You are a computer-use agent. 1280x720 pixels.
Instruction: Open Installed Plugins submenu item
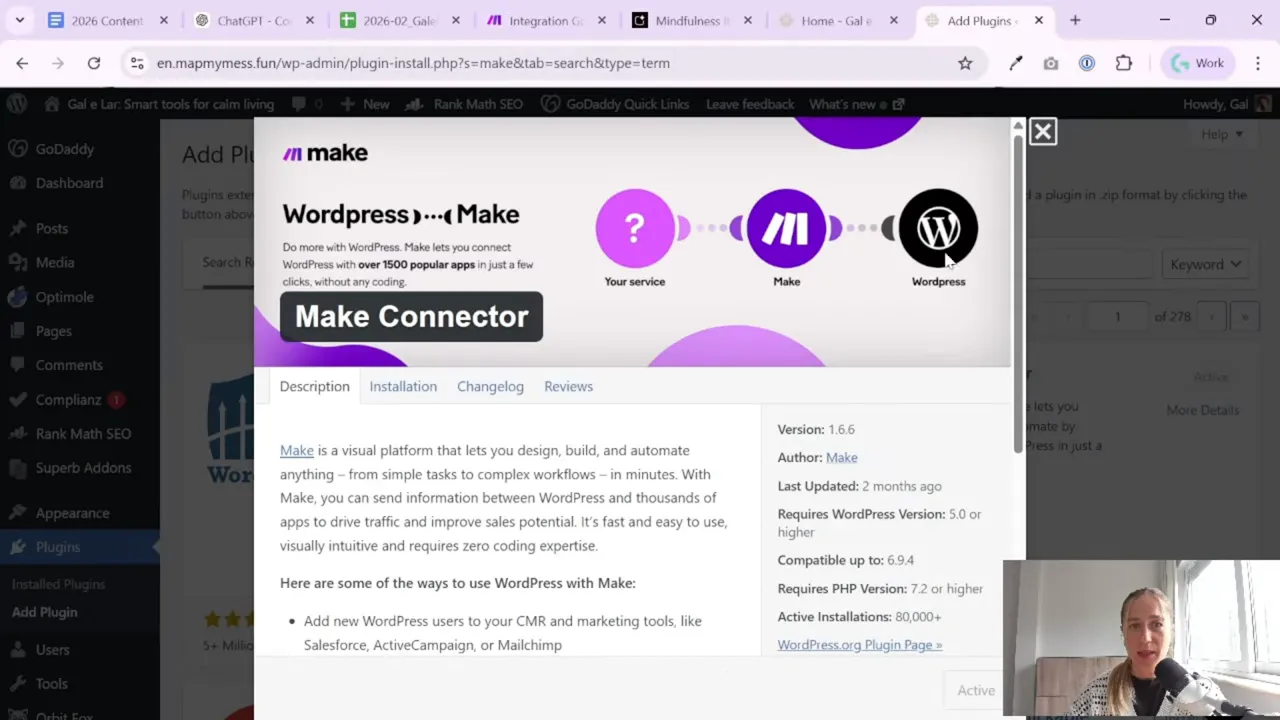58,584
